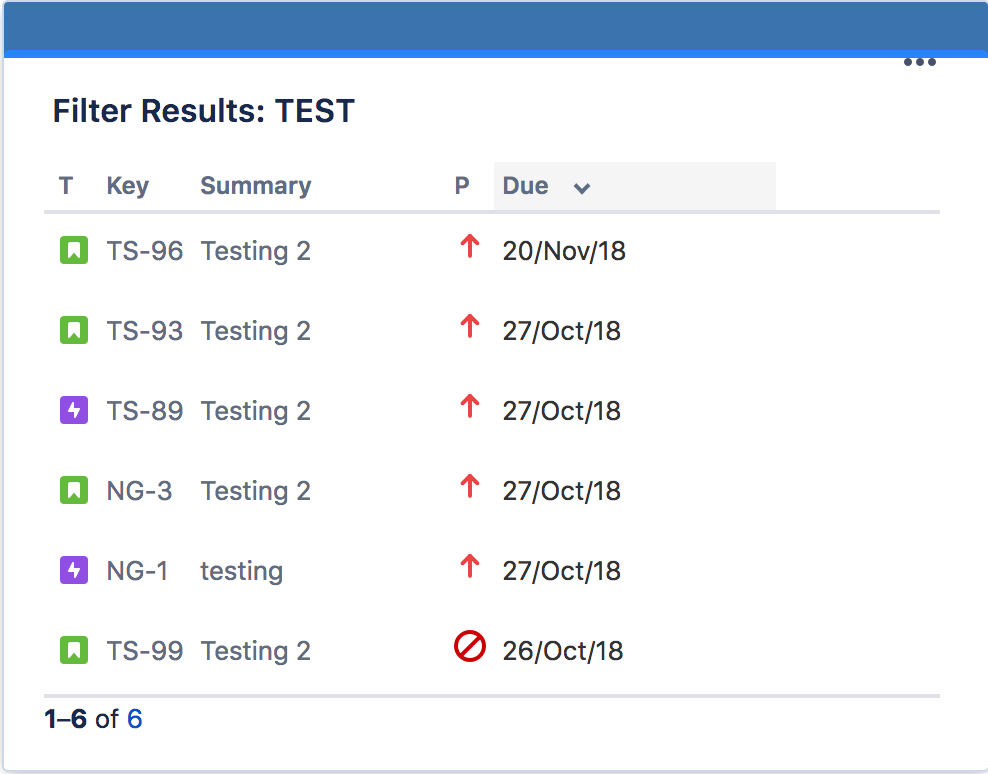
Task: Select the Story type icon for TS-96
Action: click(74, 251)
